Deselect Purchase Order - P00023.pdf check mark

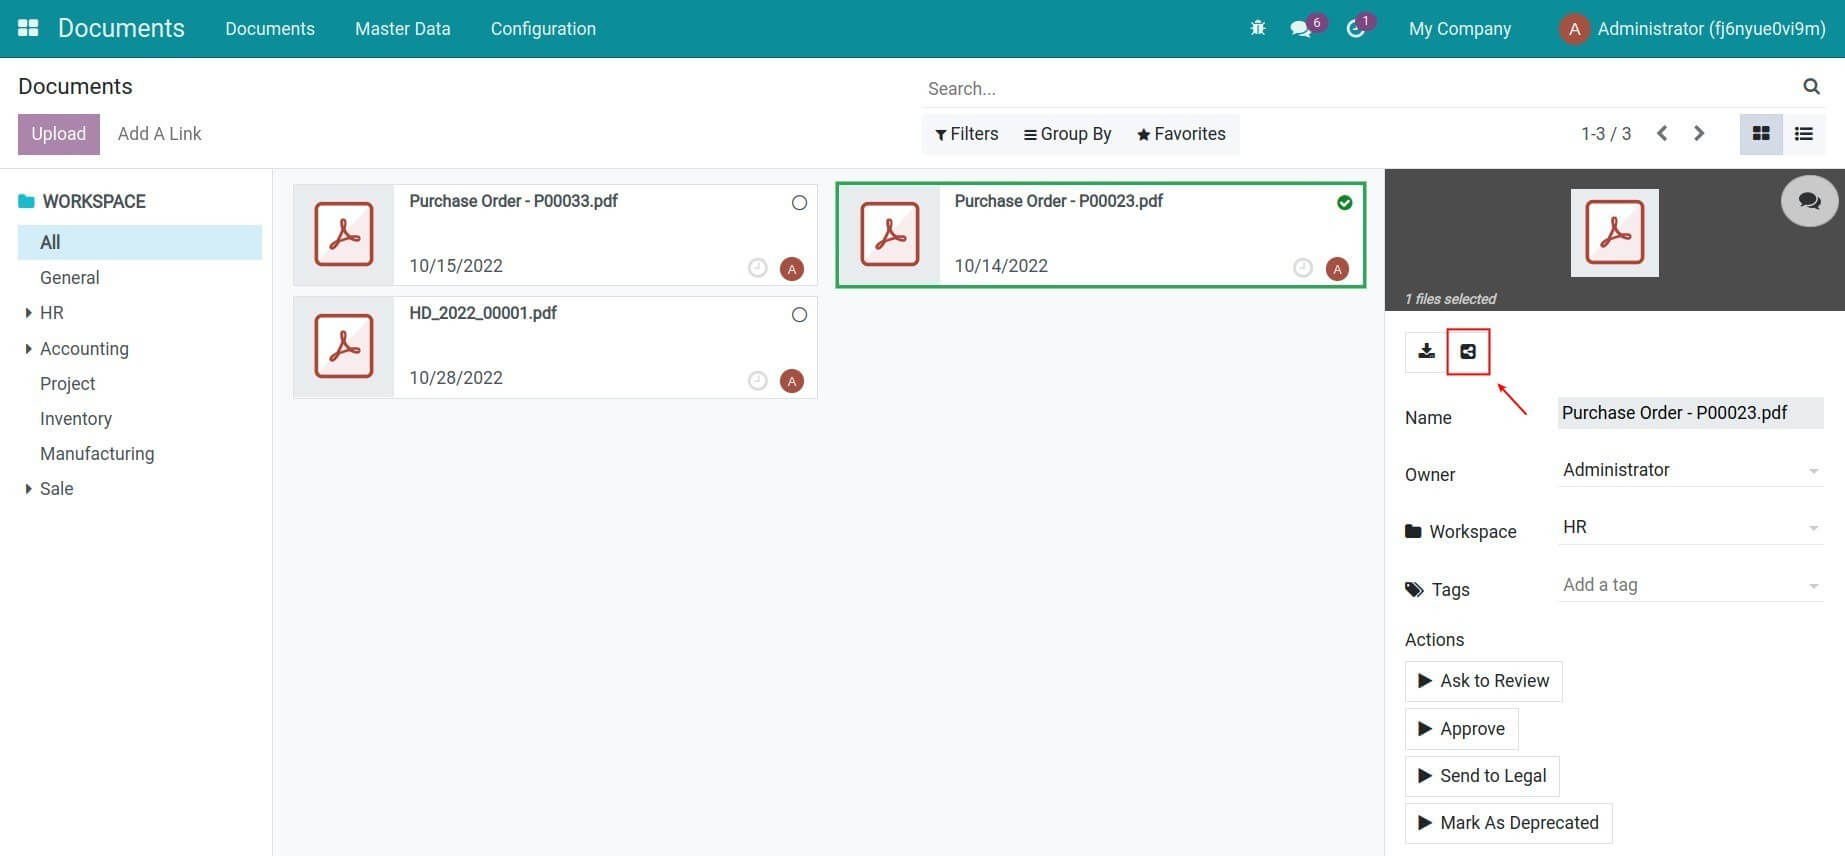click(x=1344, y=203)
